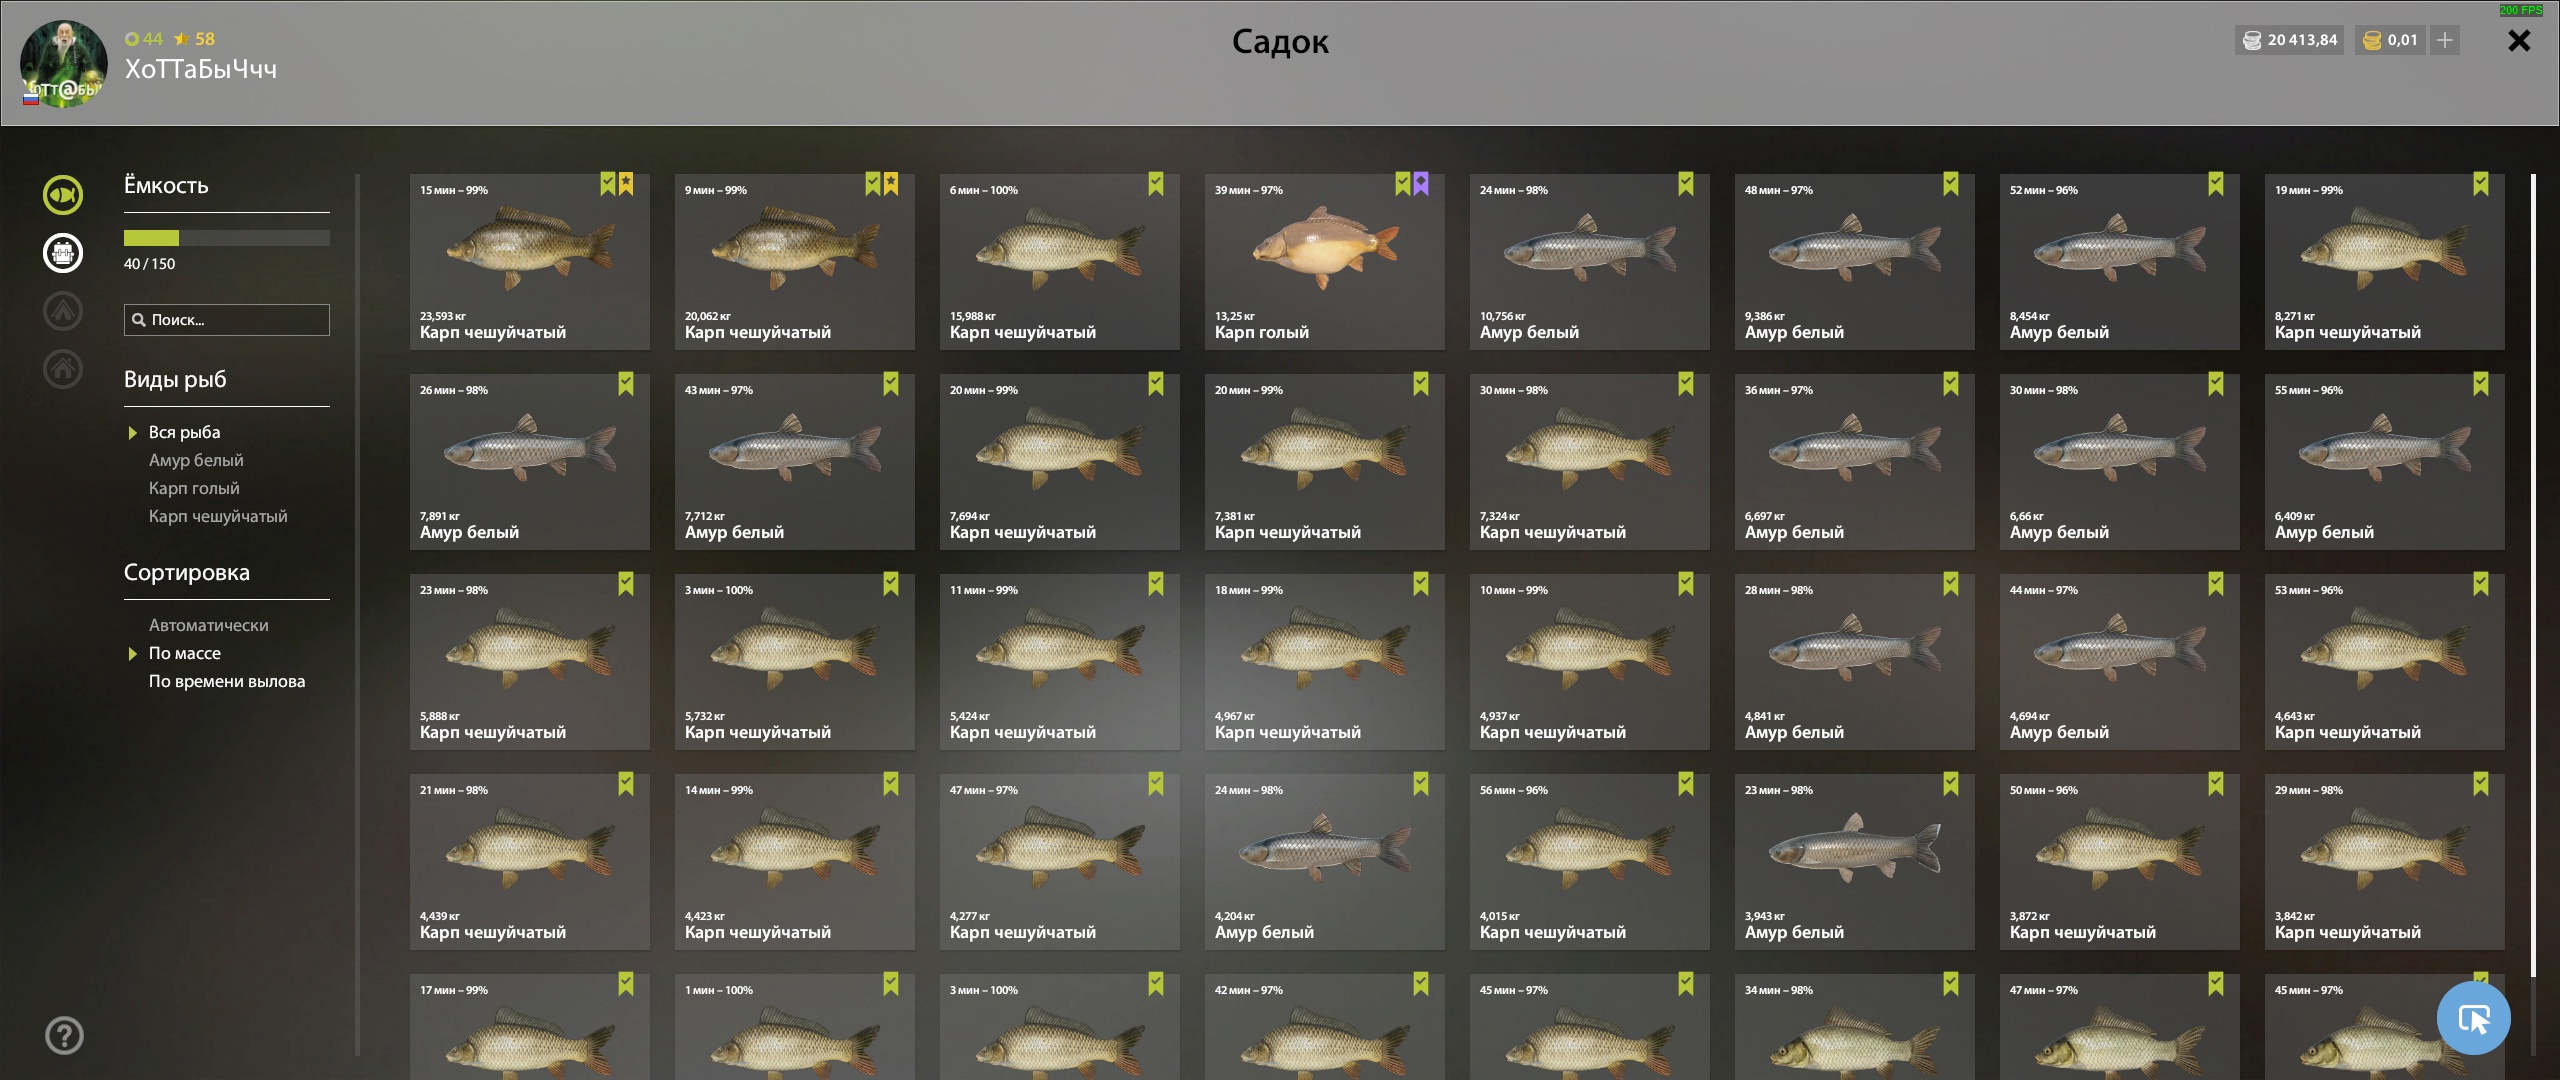Choose По массе sorting option

185,653
